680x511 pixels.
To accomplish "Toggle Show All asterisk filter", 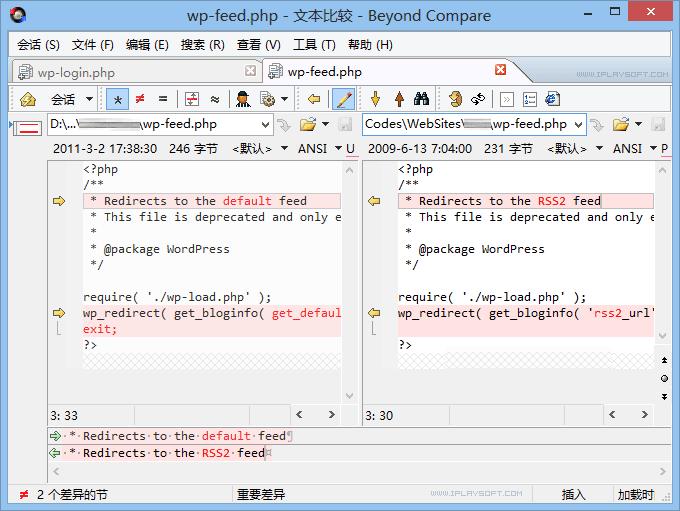I will pos(118,99).
